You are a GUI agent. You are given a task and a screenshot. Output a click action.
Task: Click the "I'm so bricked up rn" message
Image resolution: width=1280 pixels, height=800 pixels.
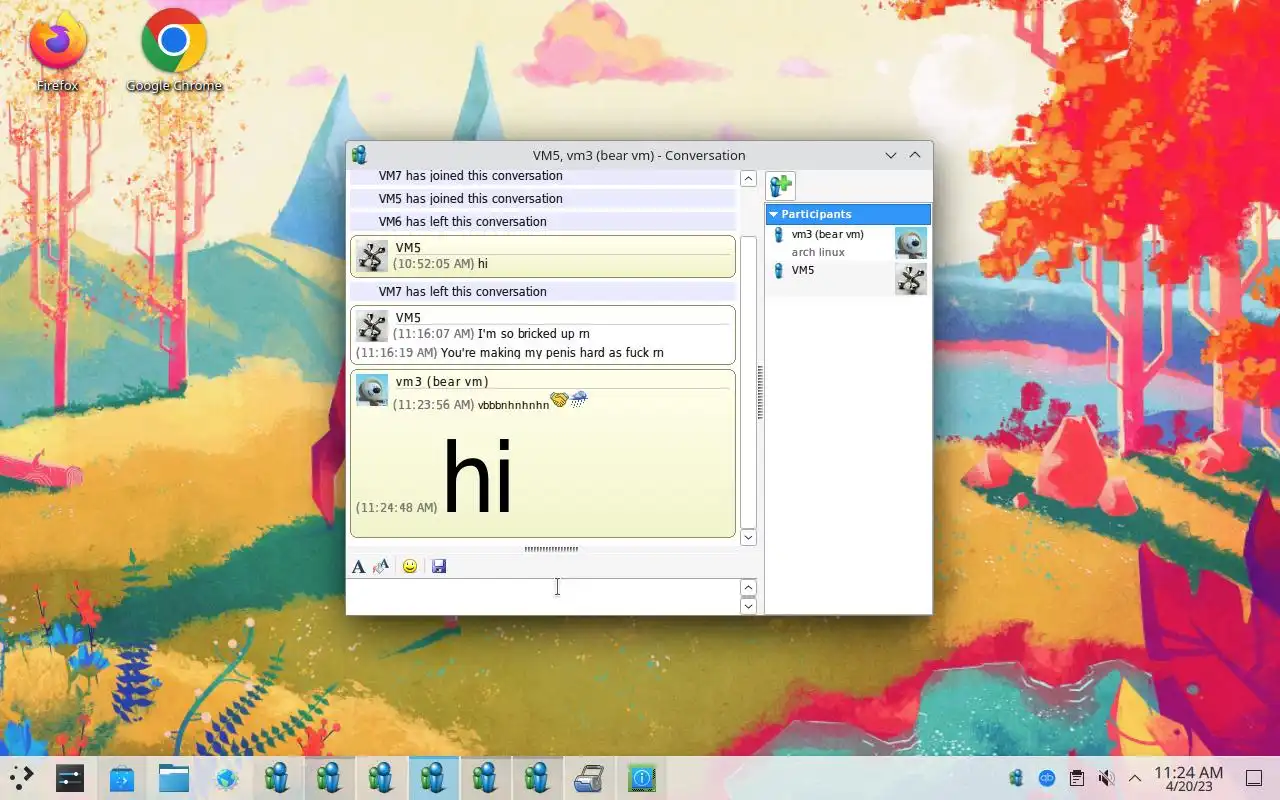click(533, 334)
